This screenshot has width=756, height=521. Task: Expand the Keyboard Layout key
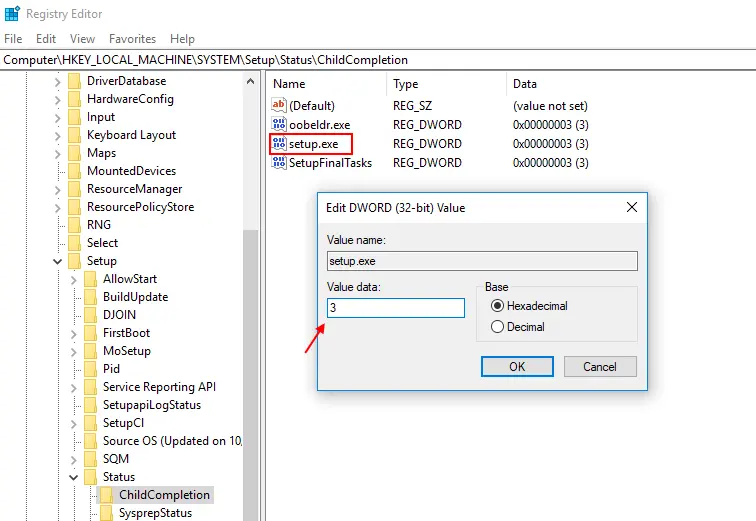click(x=57, y=136)
